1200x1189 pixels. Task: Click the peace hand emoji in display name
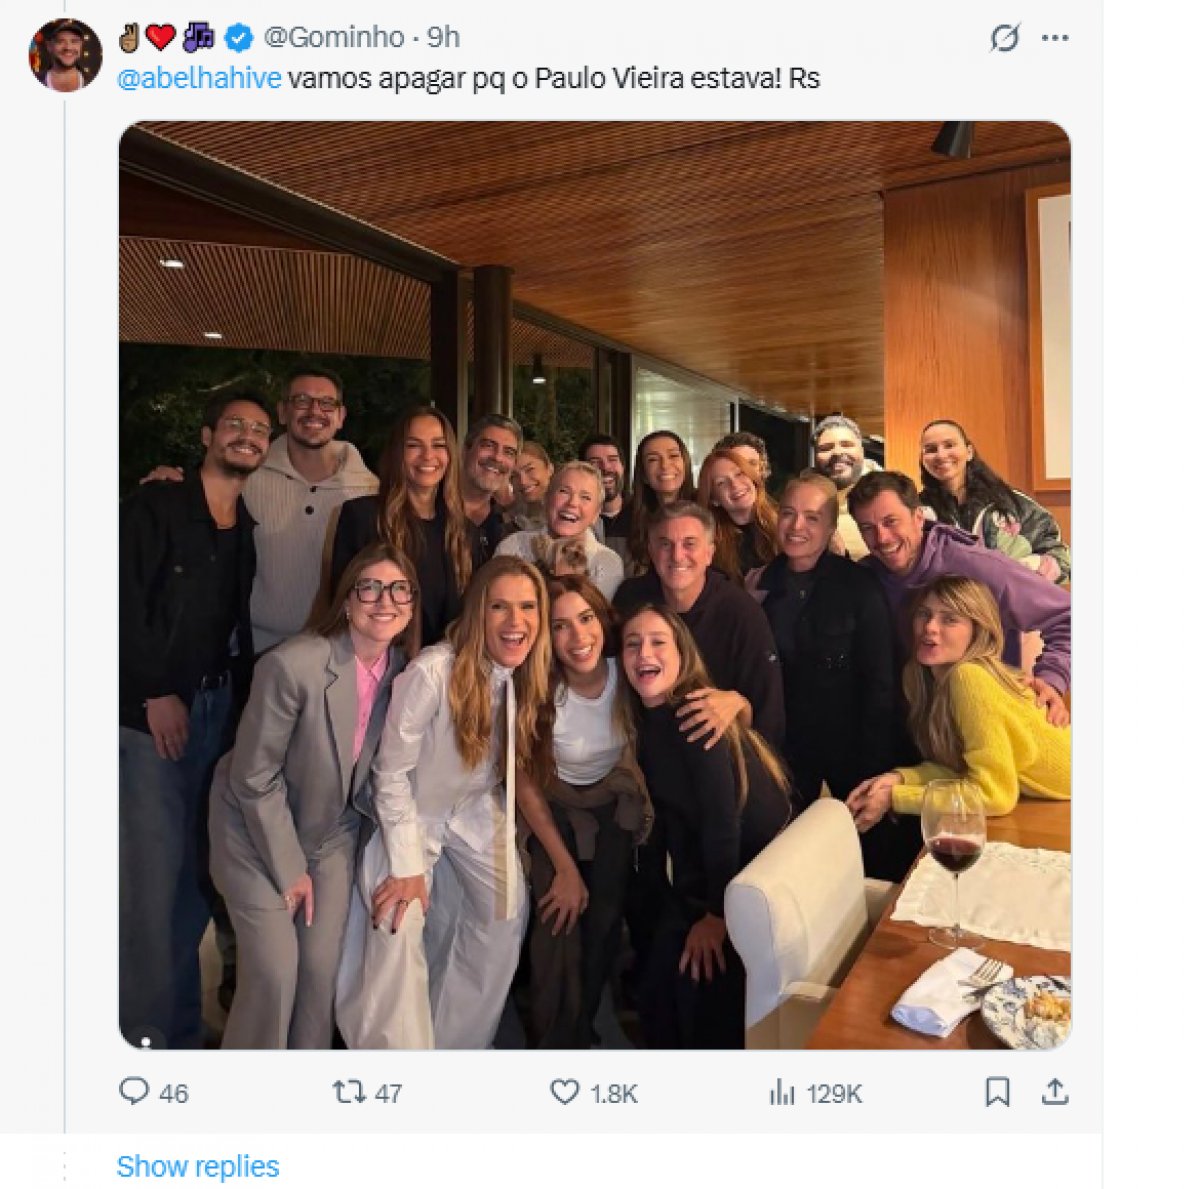pos(130,37)
